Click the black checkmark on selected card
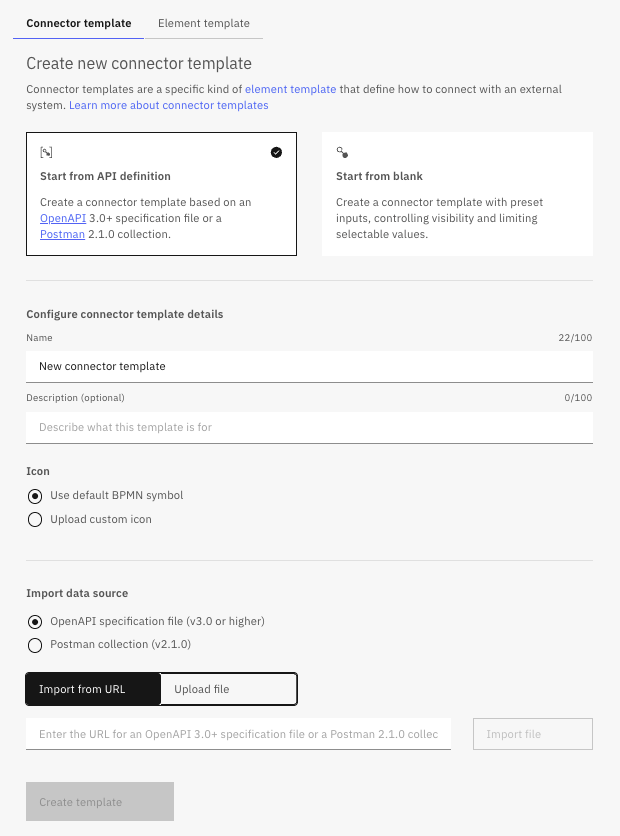 click(x=277, y=152)
